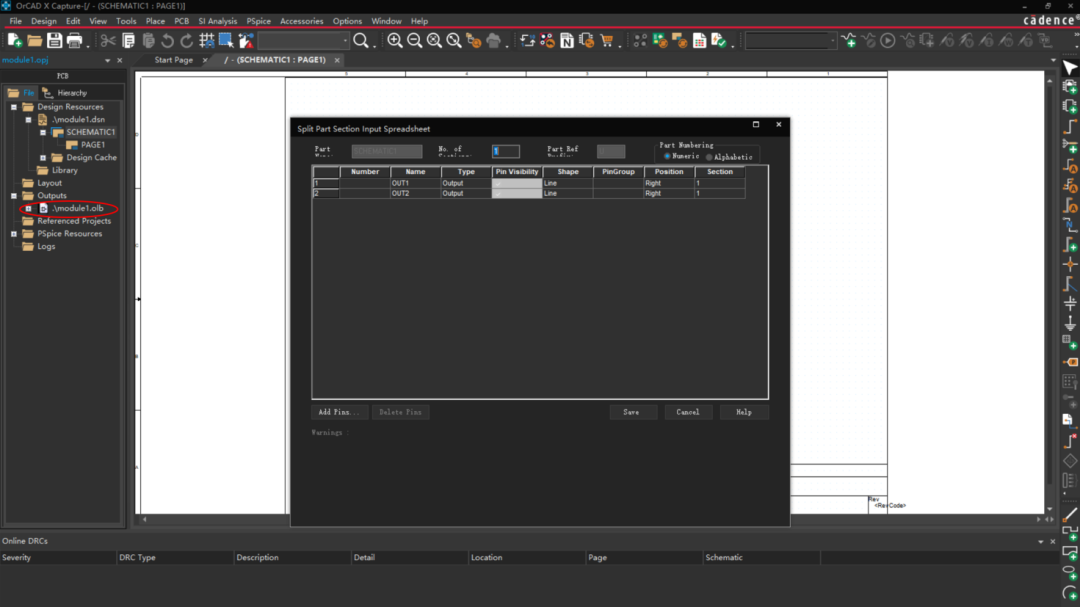1080x607 pixels.
Task: Click the save (floppy disk) toolbar icon
Action: (x=54, y=41)
